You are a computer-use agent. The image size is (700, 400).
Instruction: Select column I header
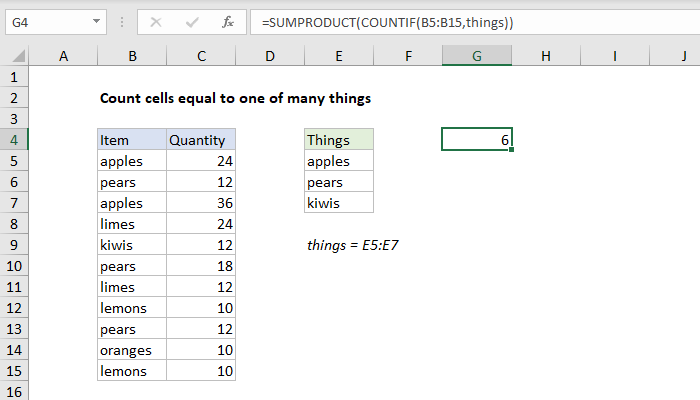(615, 56)
